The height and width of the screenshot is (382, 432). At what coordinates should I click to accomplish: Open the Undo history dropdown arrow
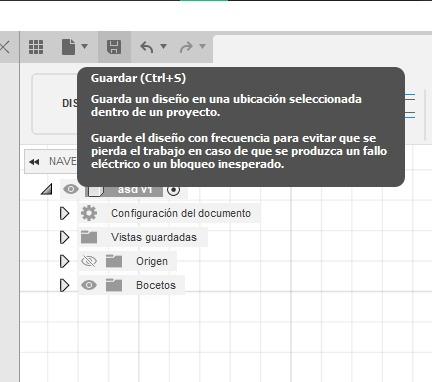pyautogui.click(x=163, y=46)
